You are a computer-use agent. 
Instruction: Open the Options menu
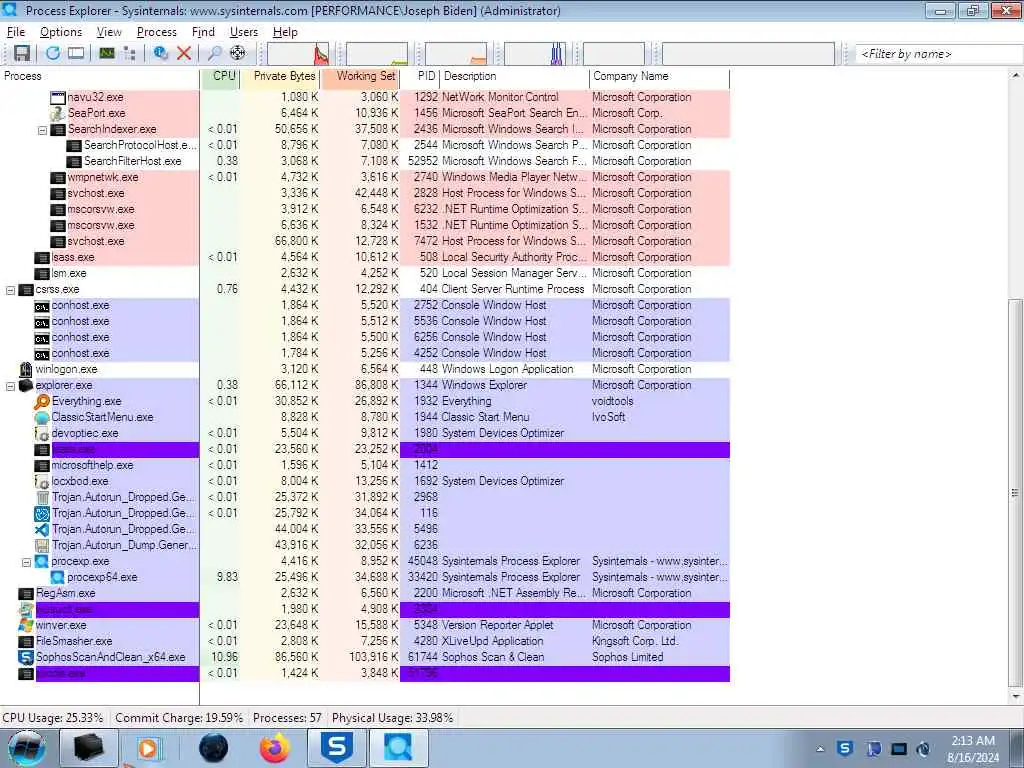61,32
